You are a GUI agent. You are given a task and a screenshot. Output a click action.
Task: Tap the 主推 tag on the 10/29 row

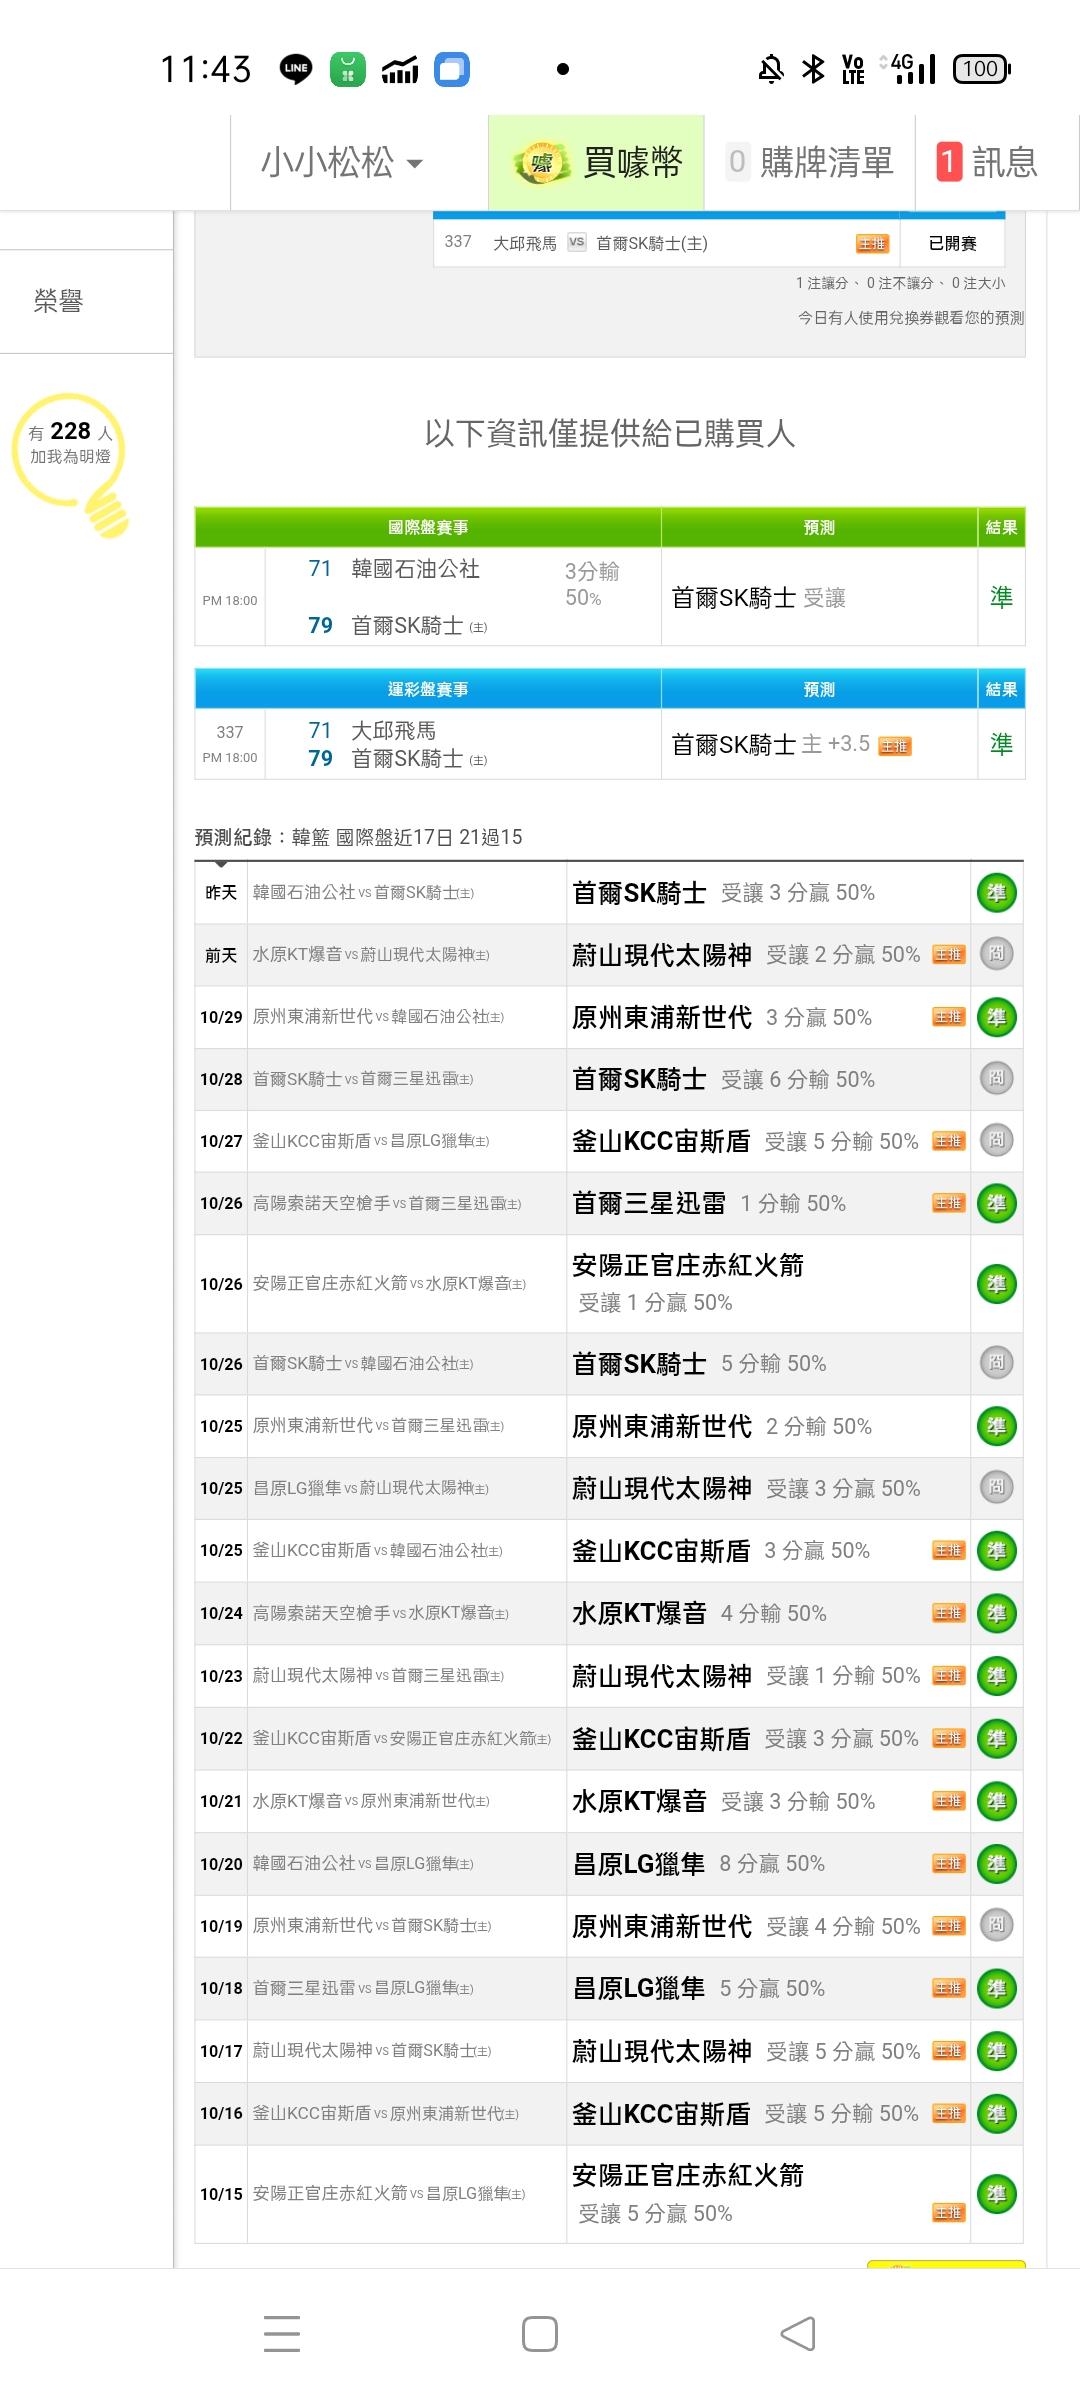(x=949, y=1017)
